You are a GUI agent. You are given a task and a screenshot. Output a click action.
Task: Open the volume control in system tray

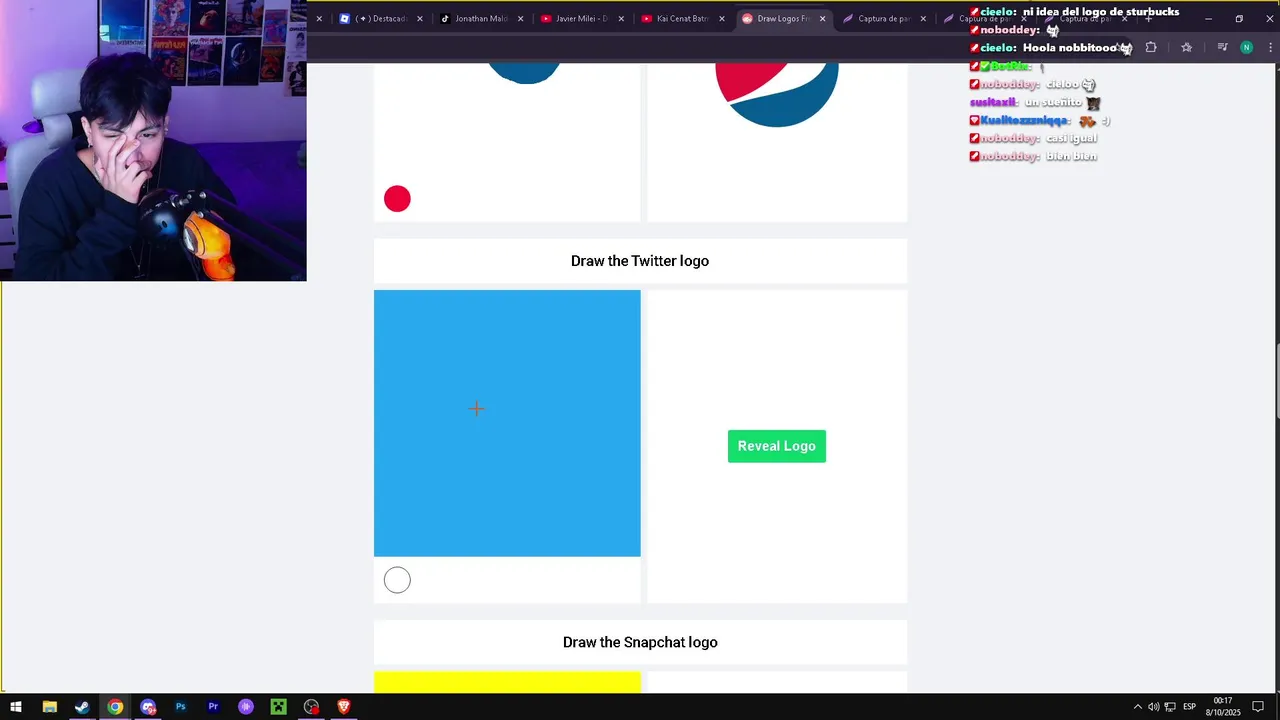pos(1153,707)
